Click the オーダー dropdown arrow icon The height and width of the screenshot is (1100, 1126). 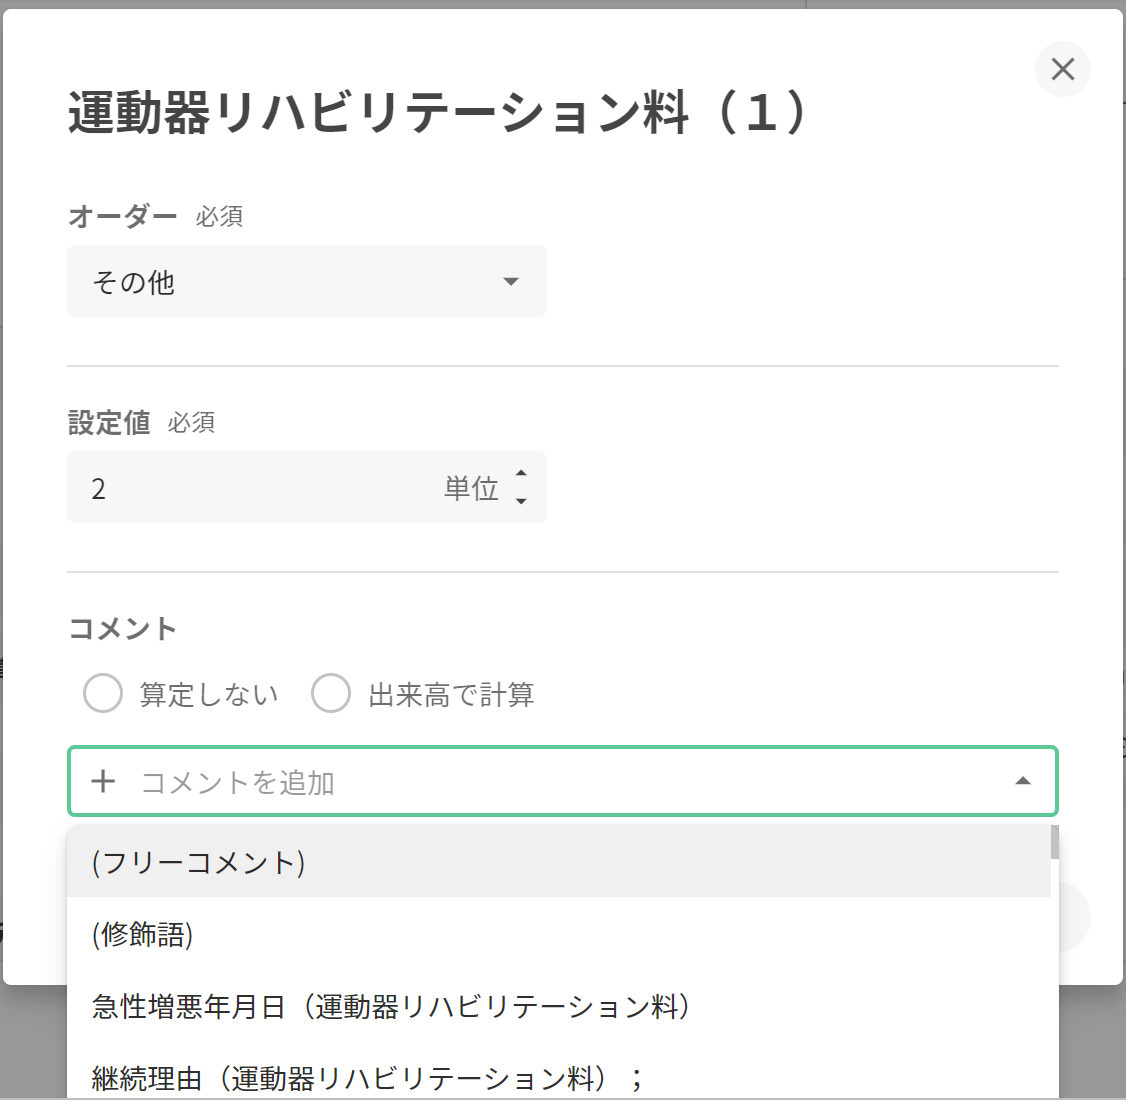tap(511, 282)
